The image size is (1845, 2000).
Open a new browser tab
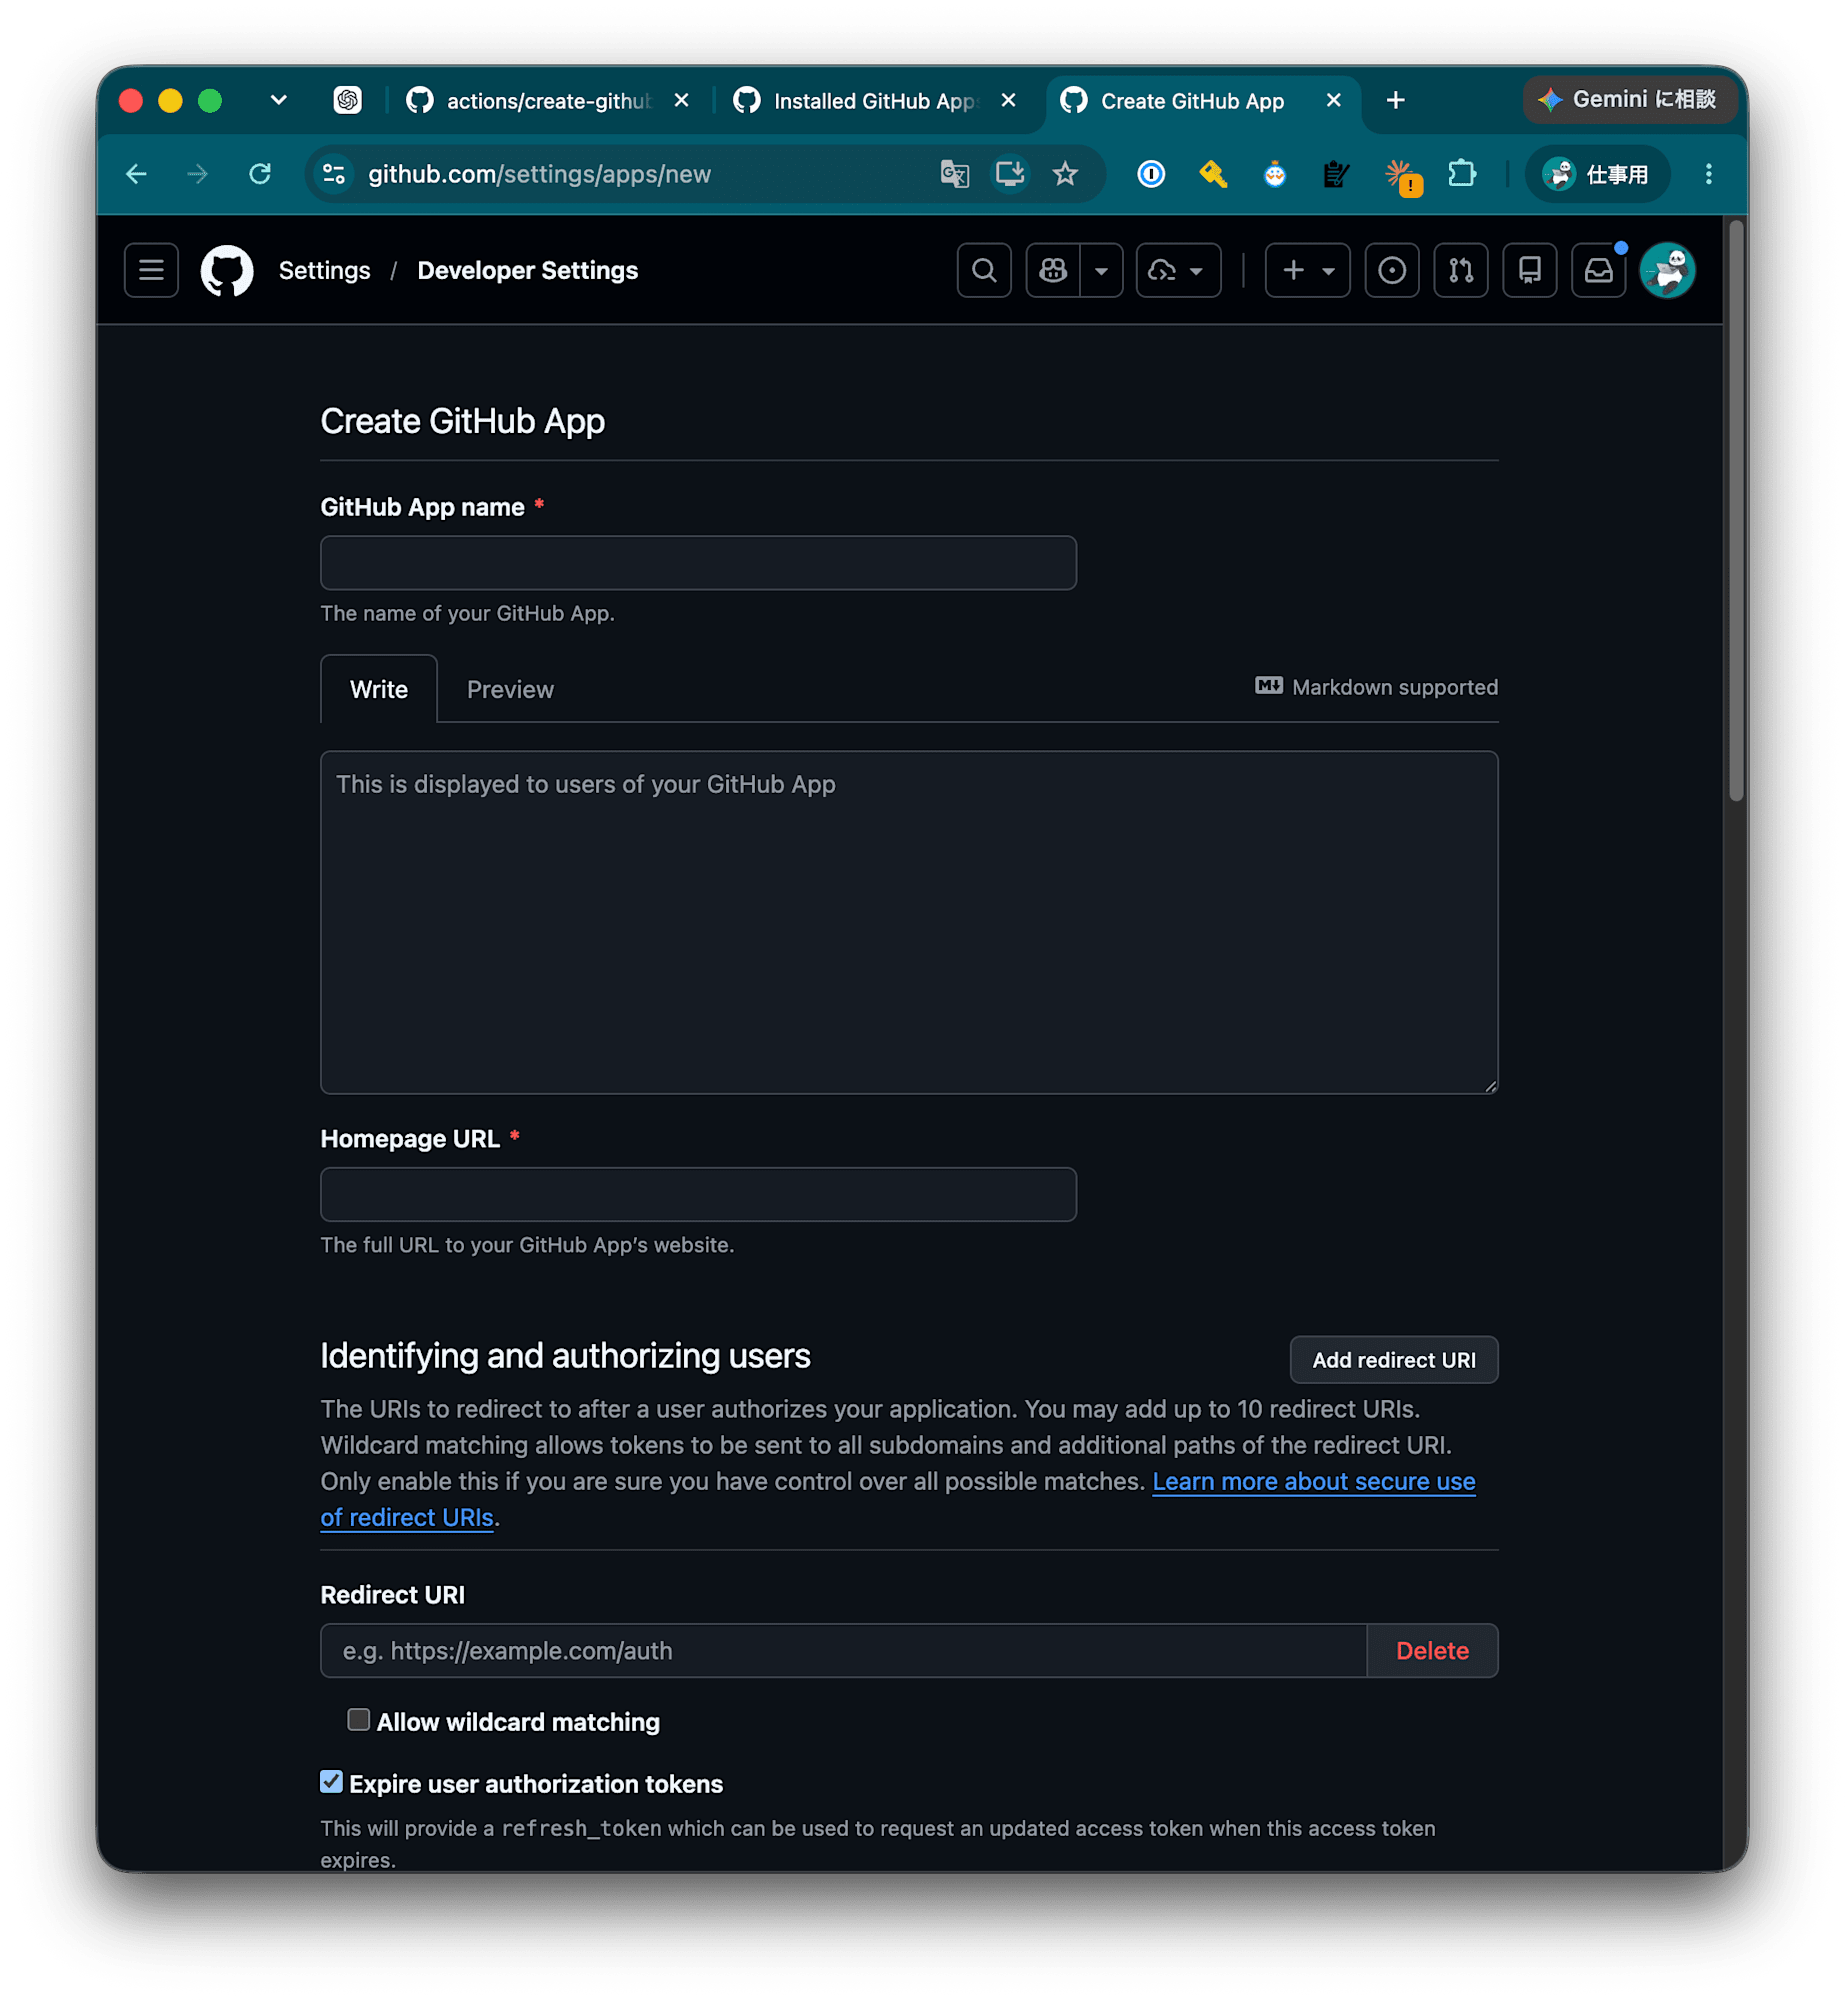1394,100
